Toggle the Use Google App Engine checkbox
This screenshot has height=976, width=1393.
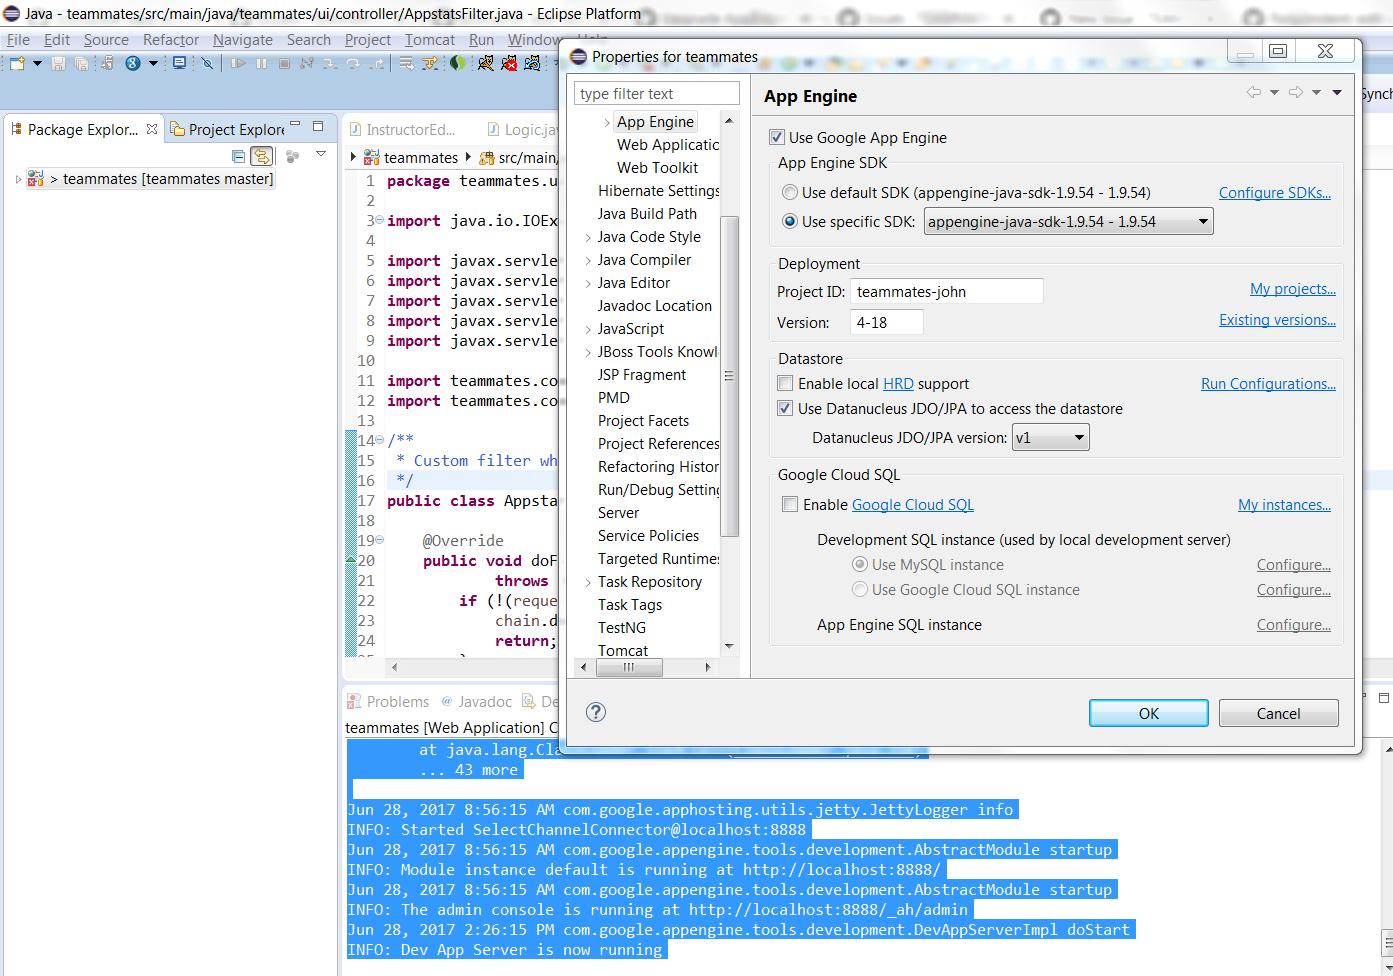click(x=777, y=137)
